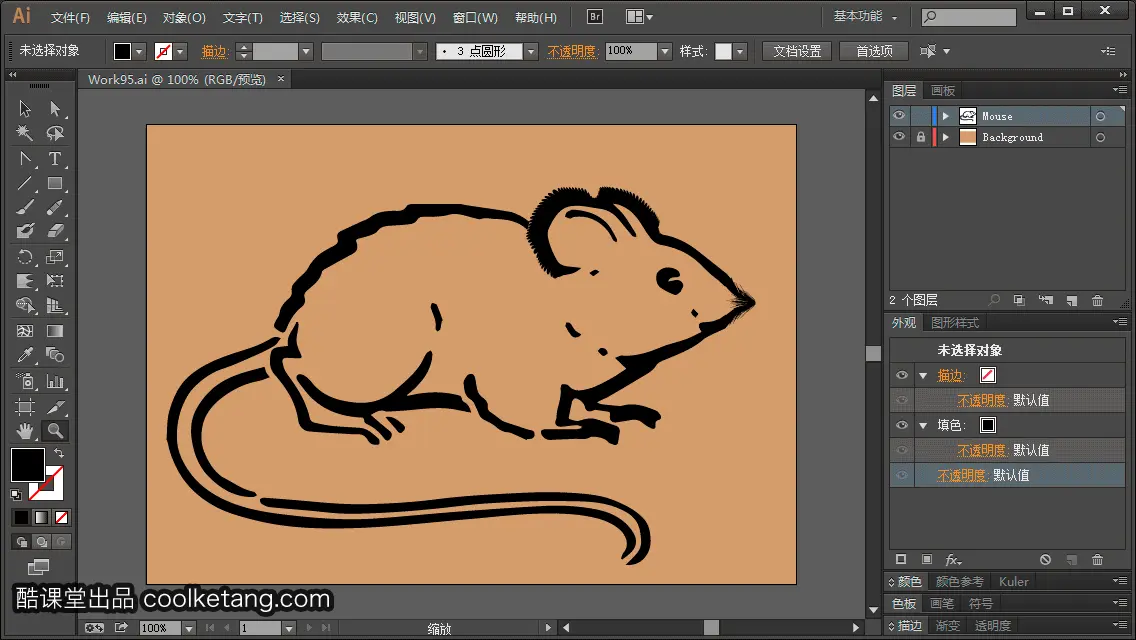Screen dimensions: 1136x640
Task: Toggle fill attribute visibility in Appearance
Action: pos(902,425)
